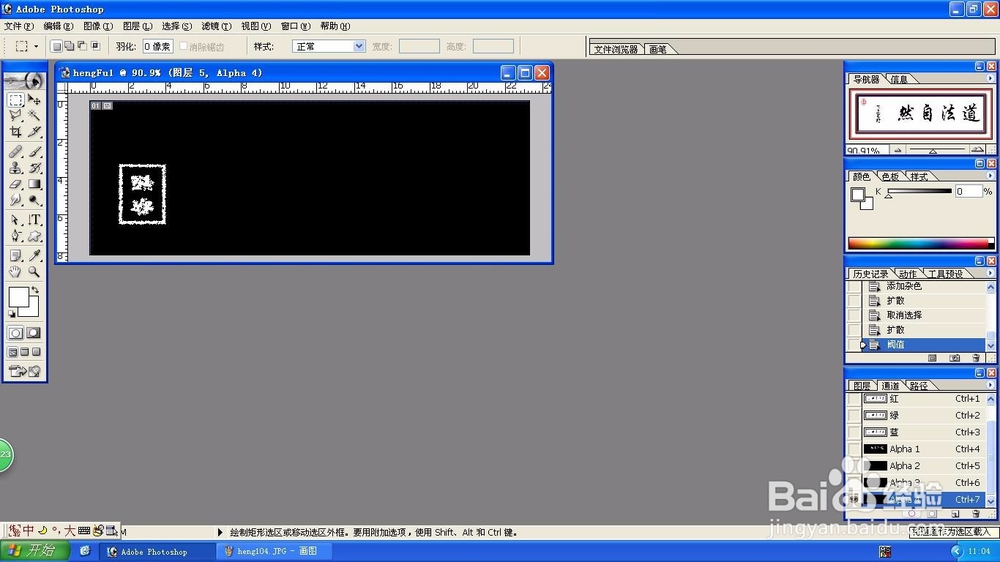Open the History panel flyout menu

pos(990,274)
